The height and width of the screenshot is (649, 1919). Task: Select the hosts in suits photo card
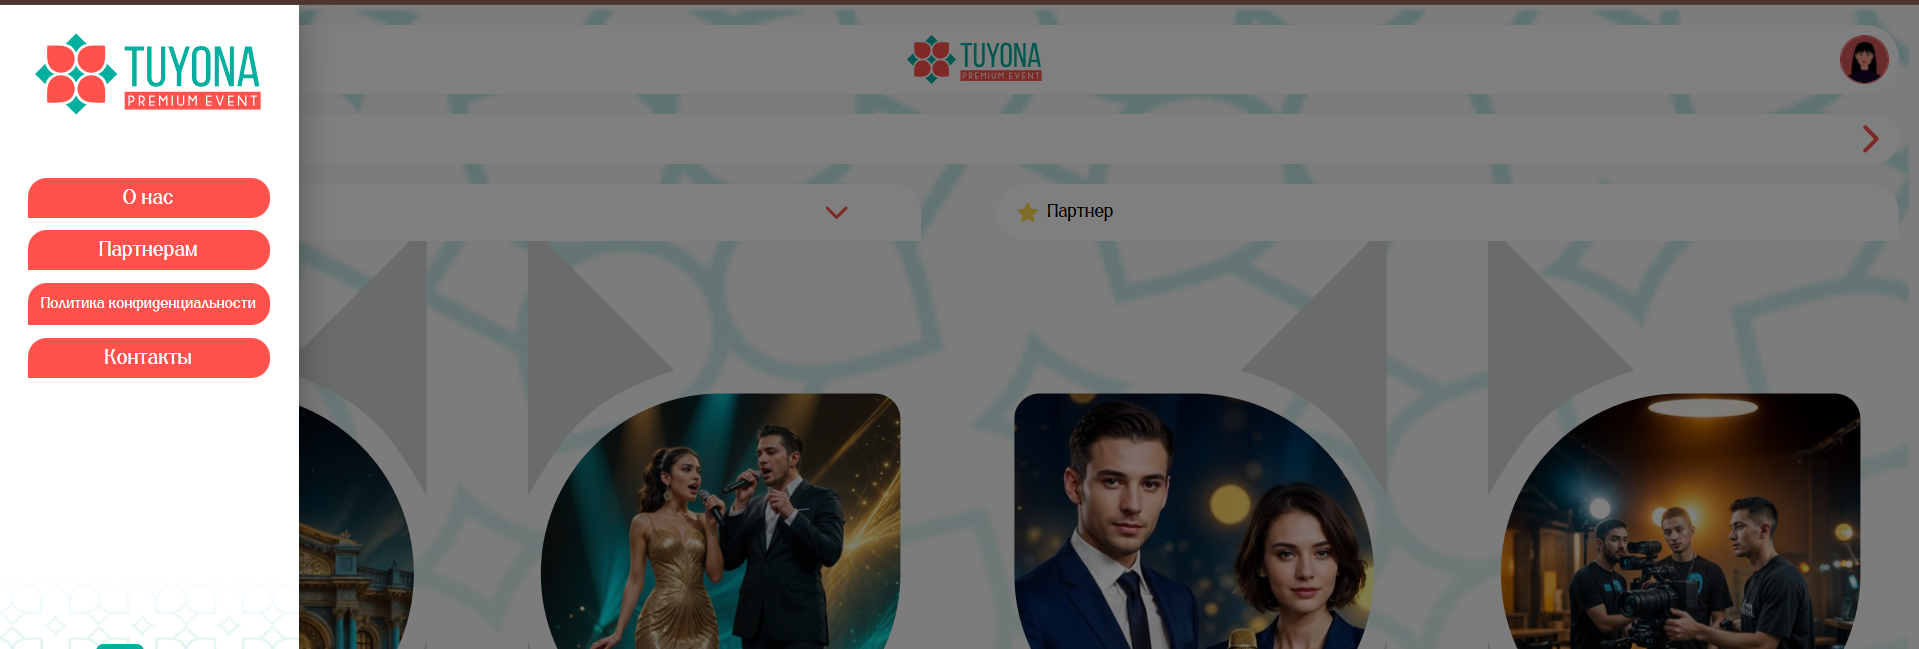pos(1193,521)
